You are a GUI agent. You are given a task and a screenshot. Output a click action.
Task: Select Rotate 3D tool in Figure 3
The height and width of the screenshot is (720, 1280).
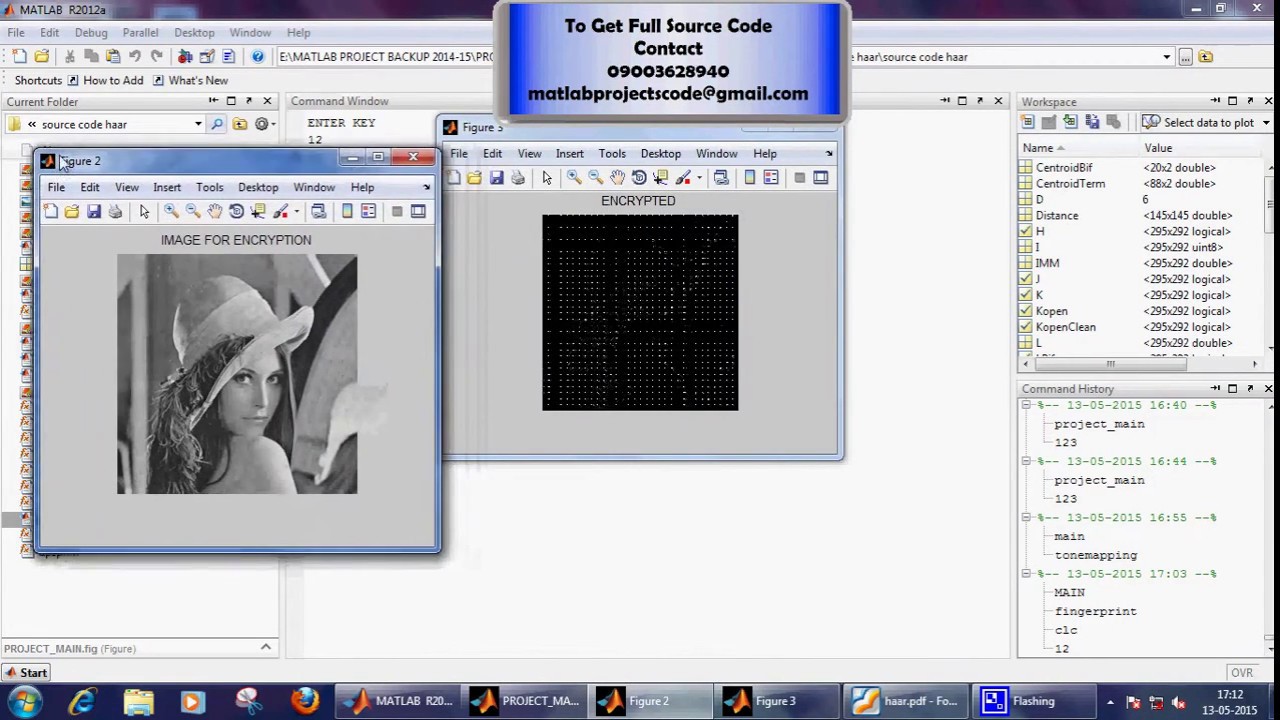click(639, 177)
